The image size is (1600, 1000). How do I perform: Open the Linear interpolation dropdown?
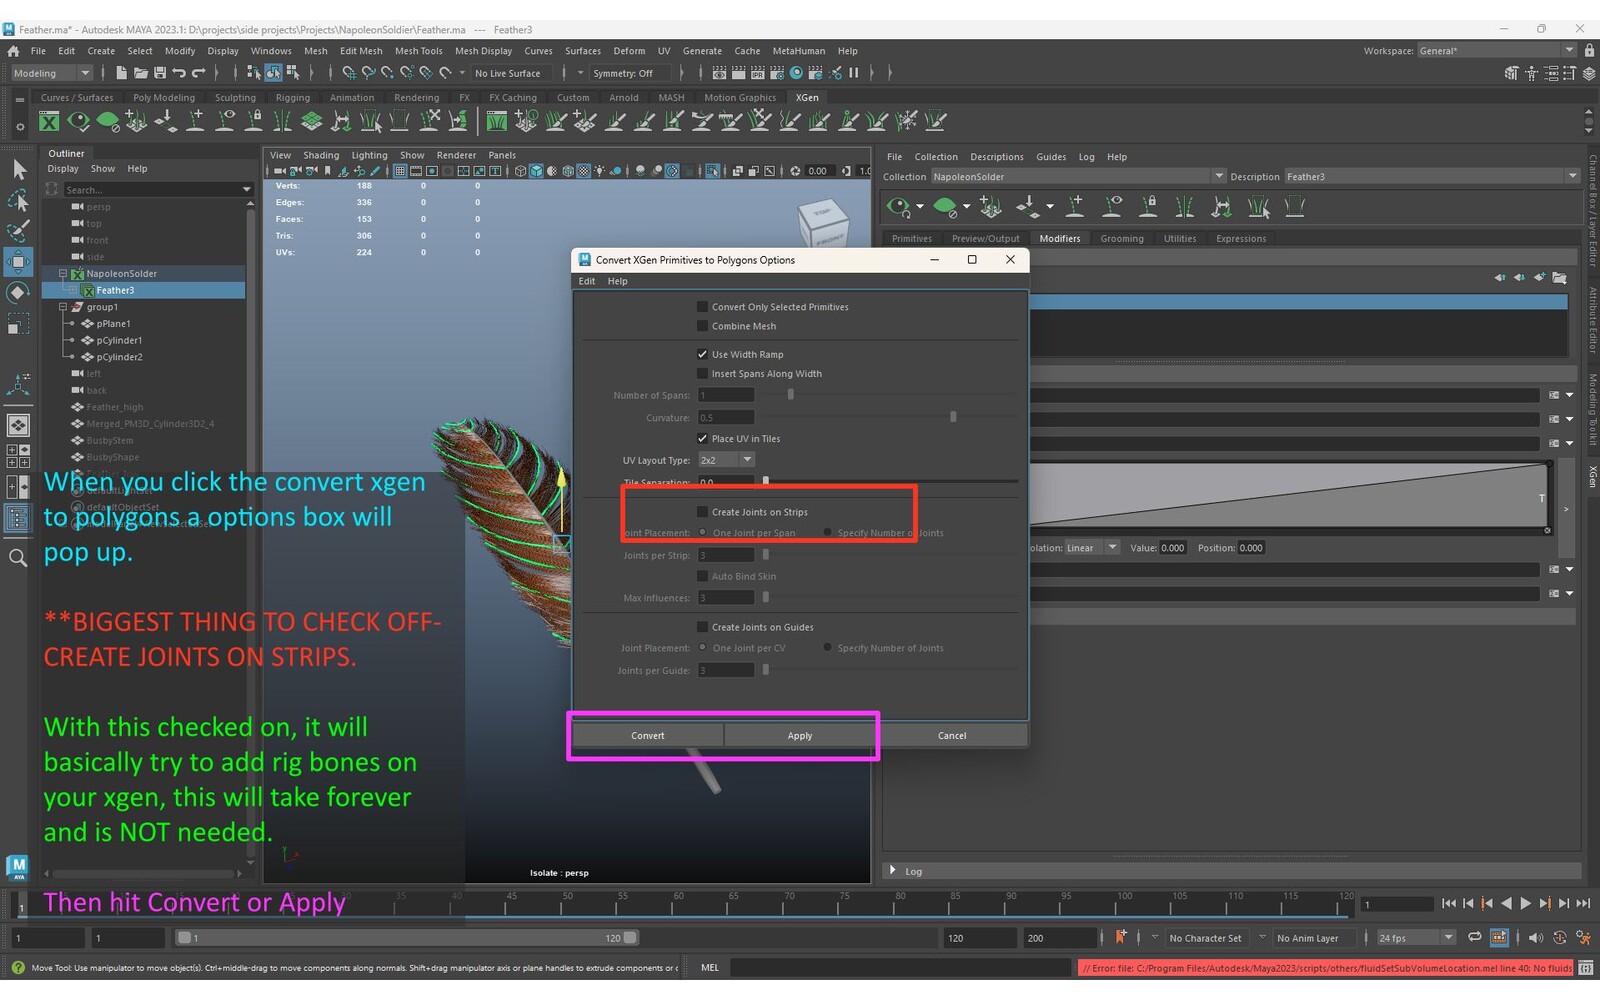[1091, 548]
